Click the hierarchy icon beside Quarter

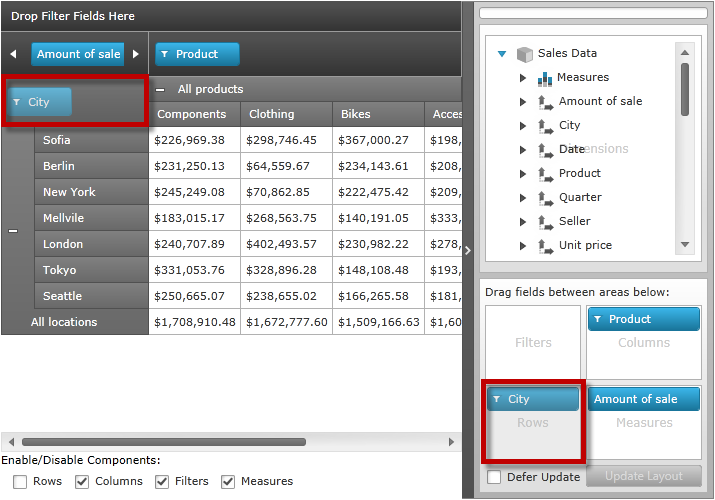545,198
